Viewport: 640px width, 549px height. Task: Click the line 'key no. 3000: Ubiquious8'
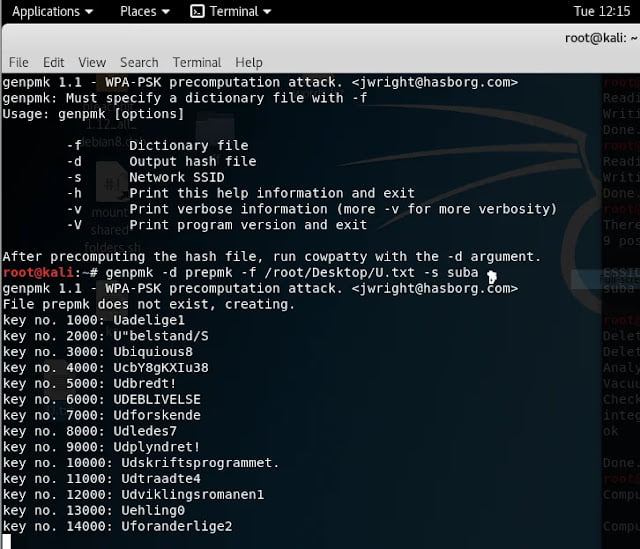tap(98, 352)
